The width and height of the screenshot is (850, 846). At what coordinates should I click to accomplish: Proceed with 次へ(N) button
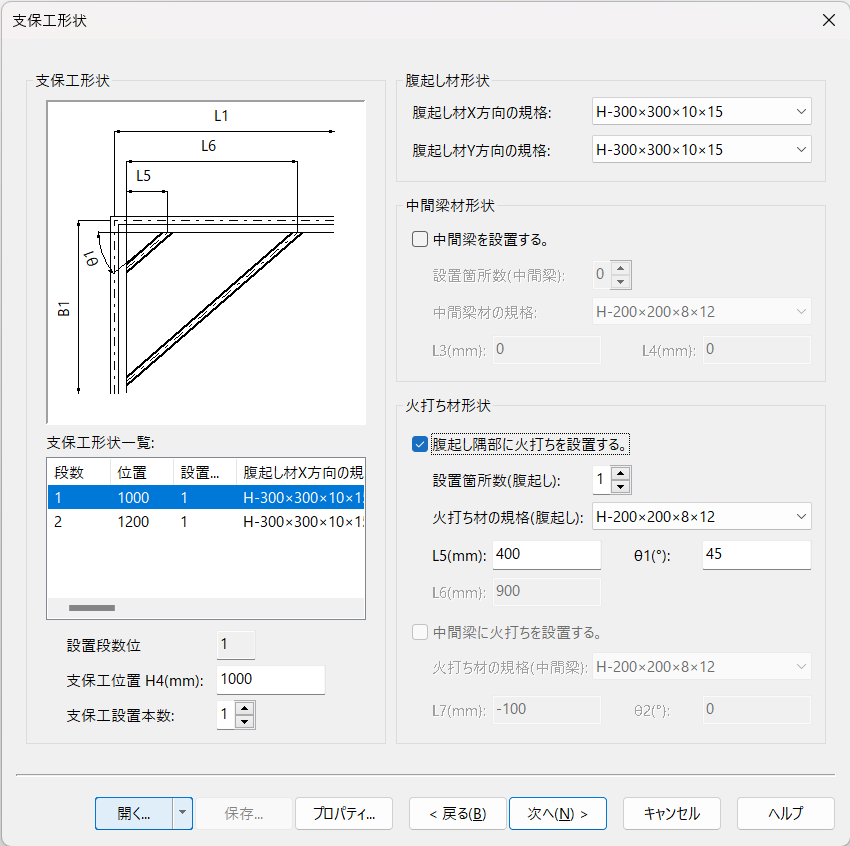point(558,813)
